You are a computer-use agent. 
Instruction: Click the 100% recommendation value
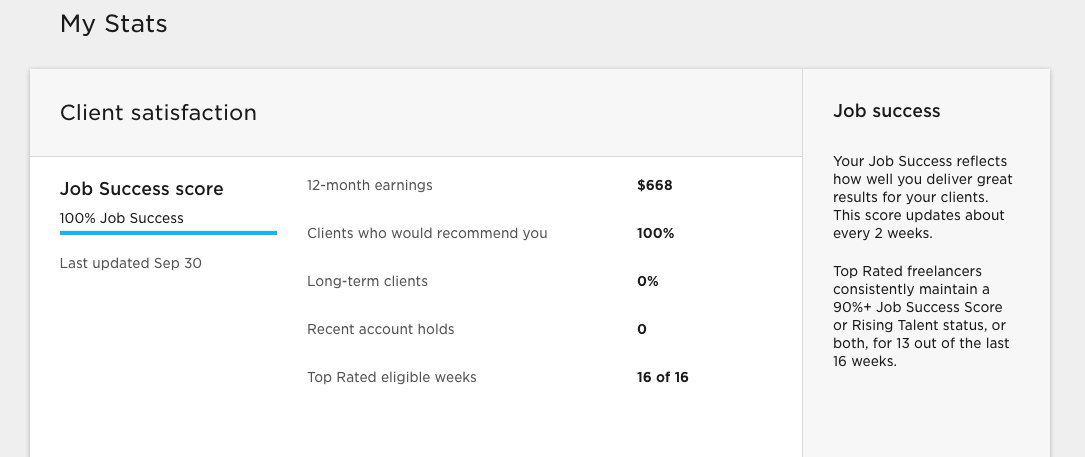656,233
